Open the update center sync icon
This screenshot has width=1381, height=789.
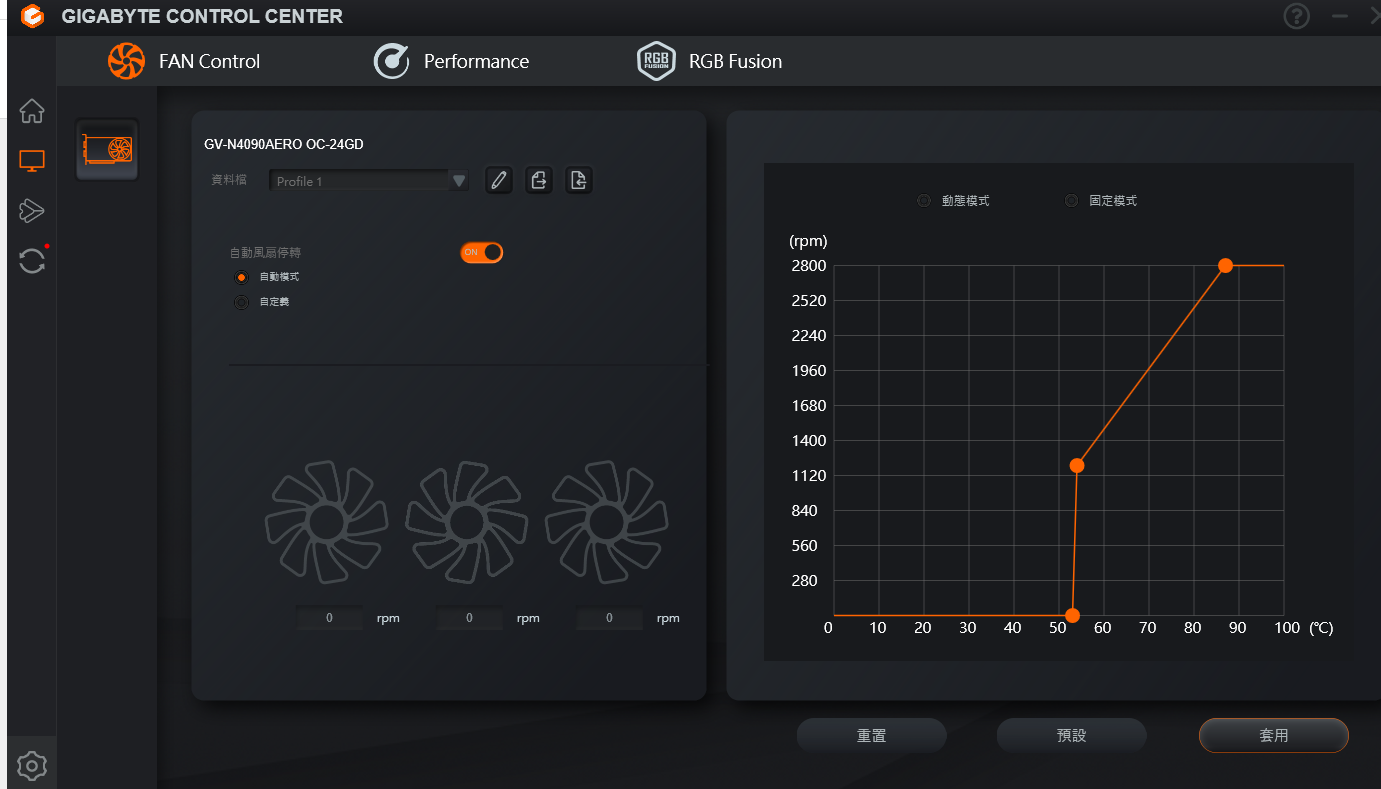(x=32, y=261)
